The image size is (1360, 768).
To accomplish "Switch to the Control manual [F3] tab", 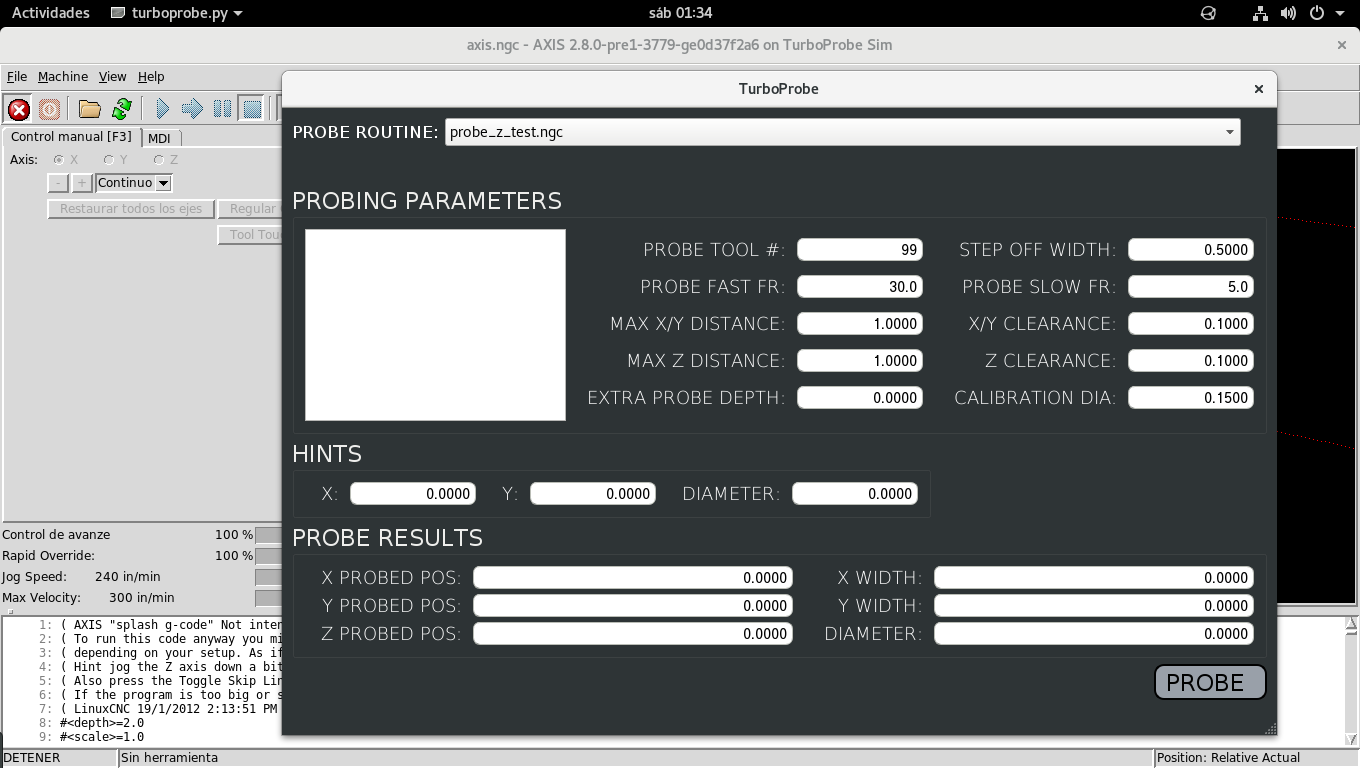I will 71,137.
